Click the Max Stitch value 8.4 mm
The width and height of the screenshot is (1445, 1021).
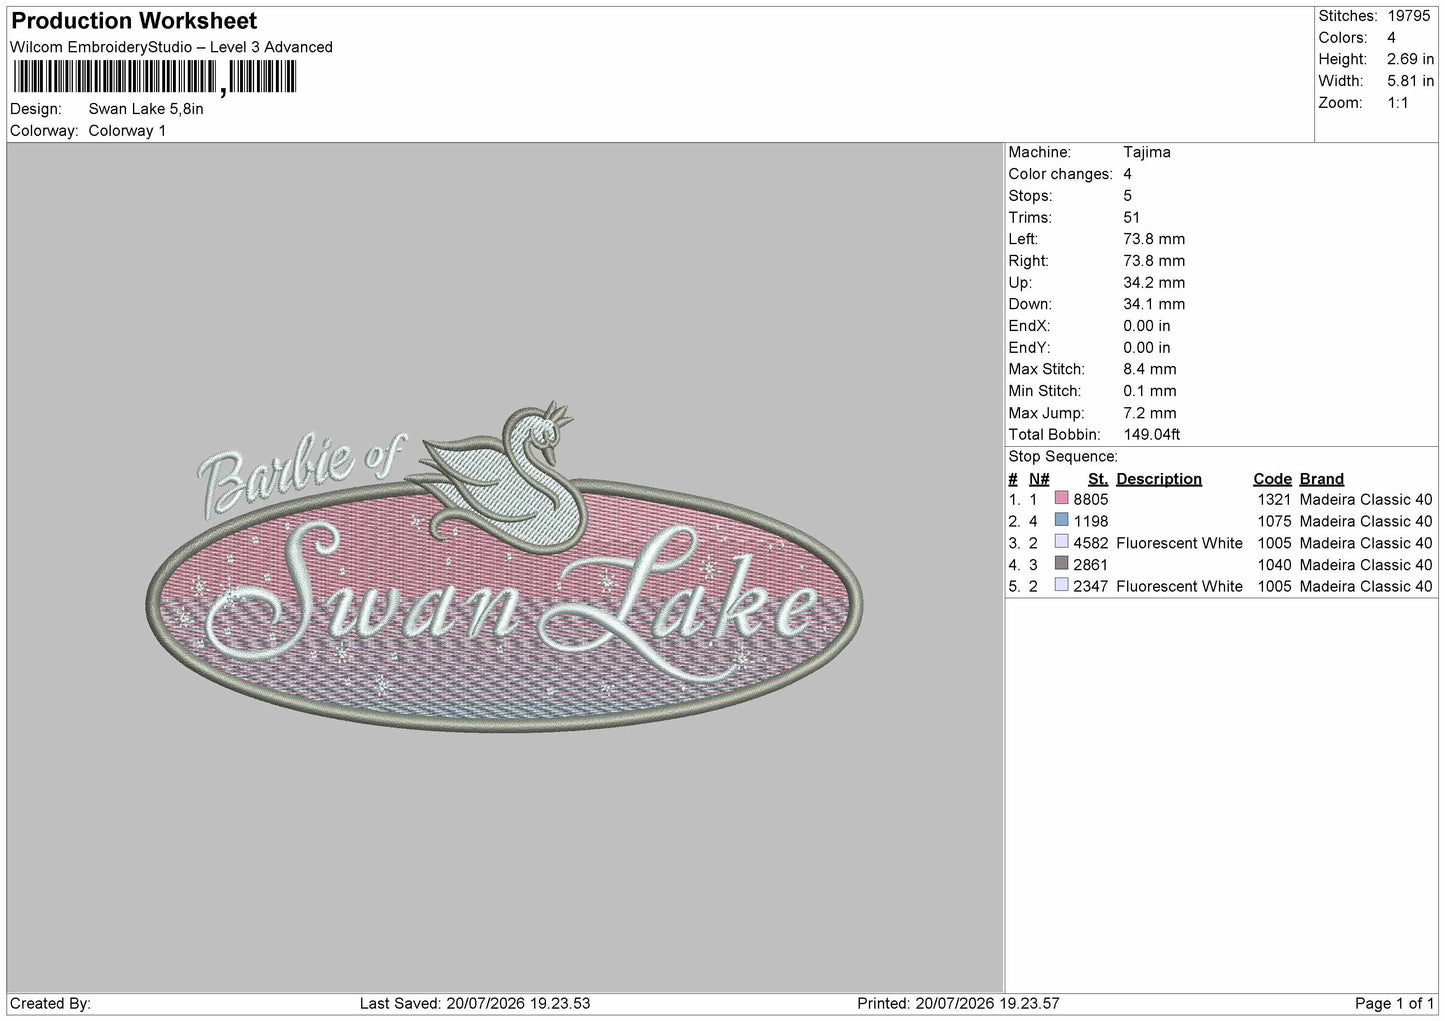point(1150,370)
